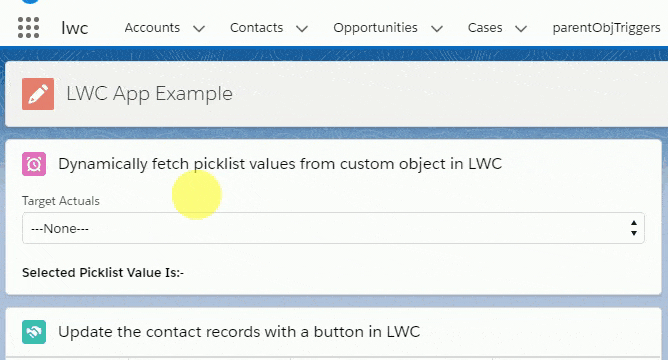Click the Update the contact records title
Image resolution: width=668 pixels, height=360 pixels.
tap(239, 332)
